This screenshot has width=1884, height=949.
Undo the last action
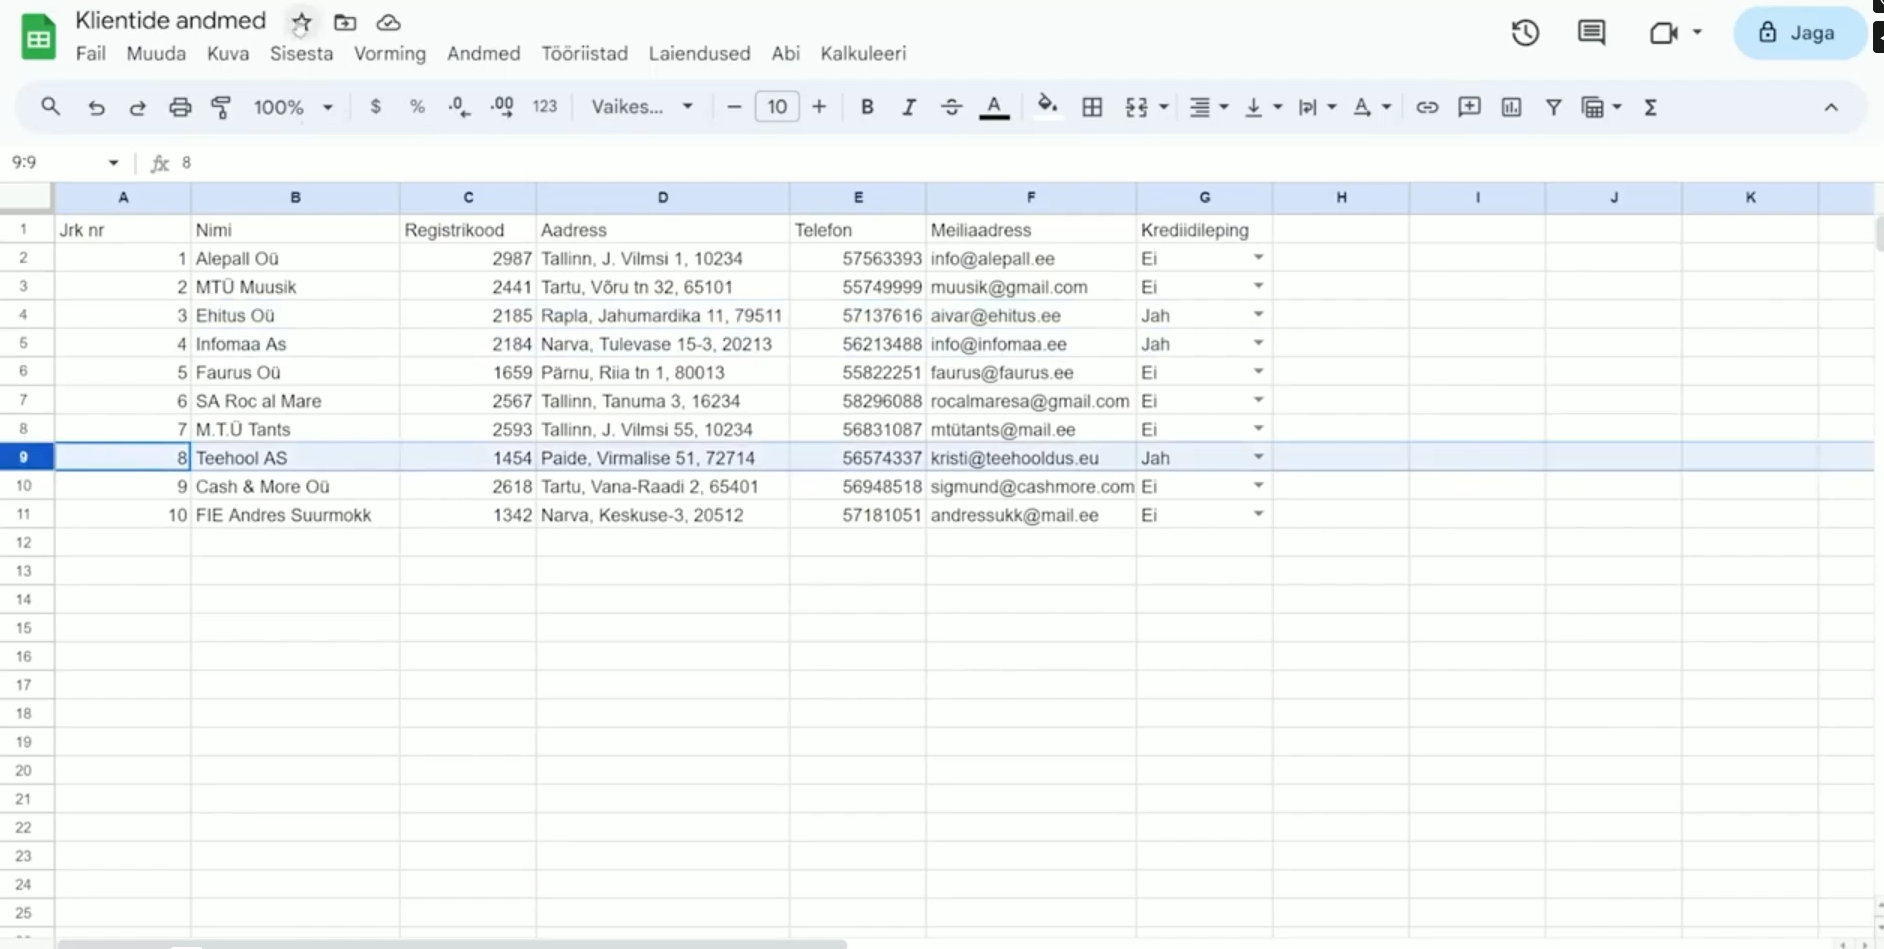click(x=96, y=107)
